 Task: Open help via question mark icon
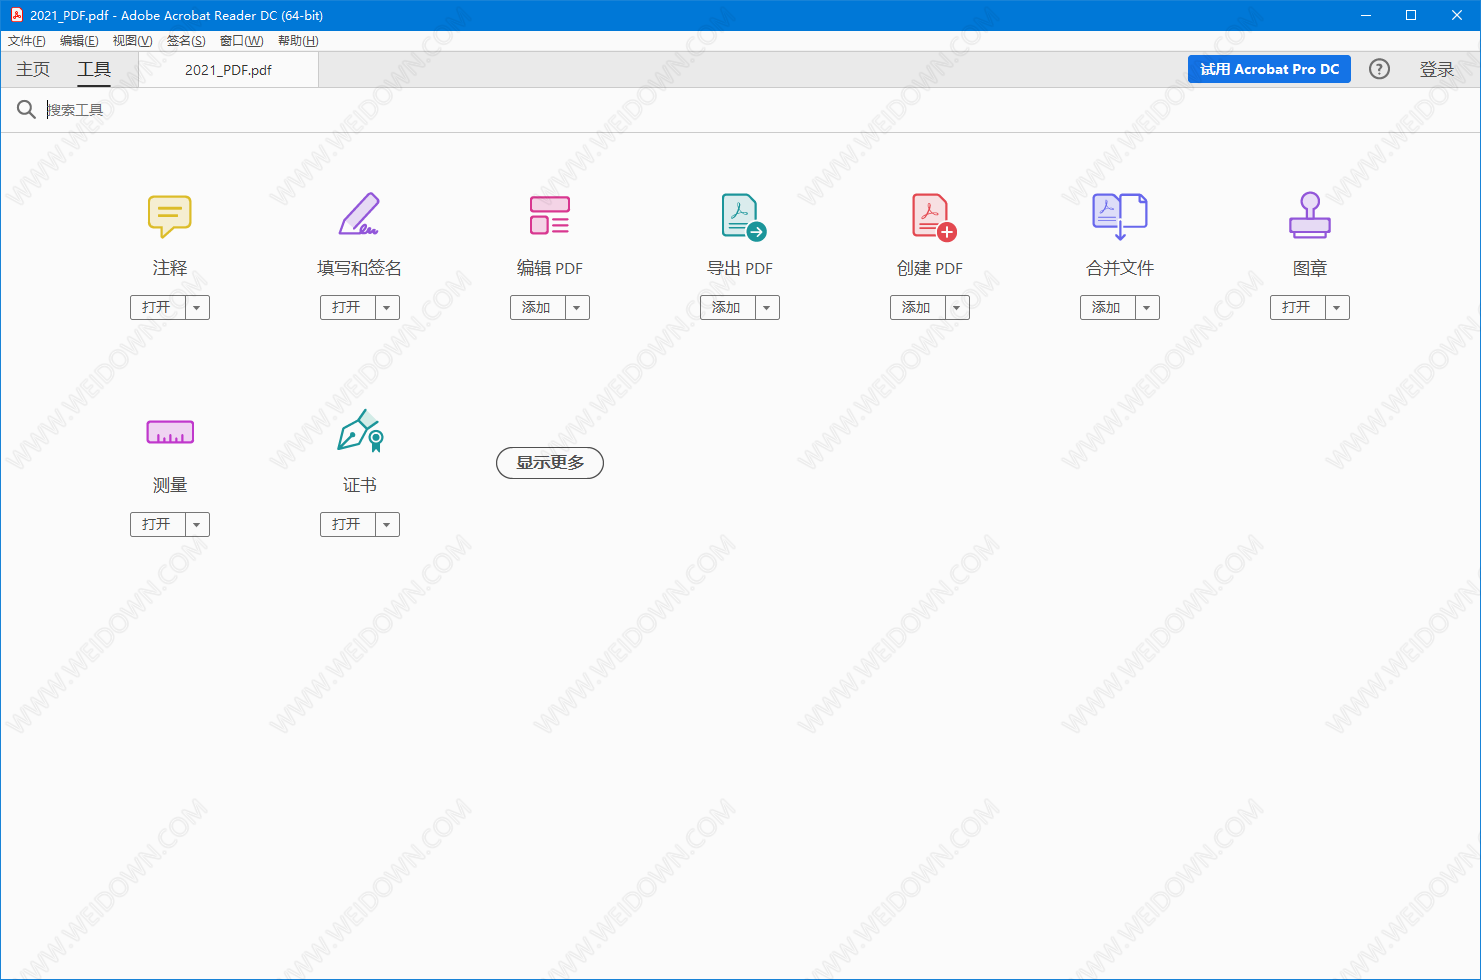tap(1379, 69)
